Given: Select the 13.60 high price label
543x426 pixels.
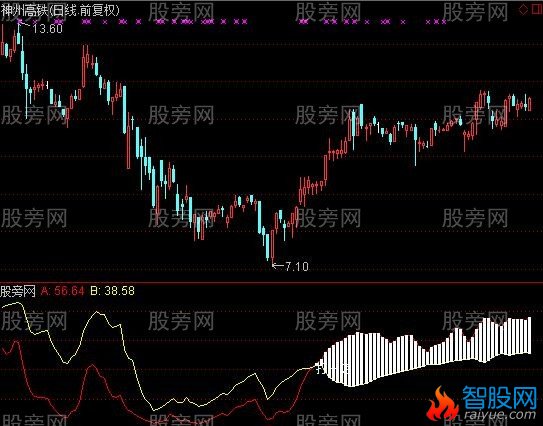Looking at the screenshot, I should tap(48, 28).
